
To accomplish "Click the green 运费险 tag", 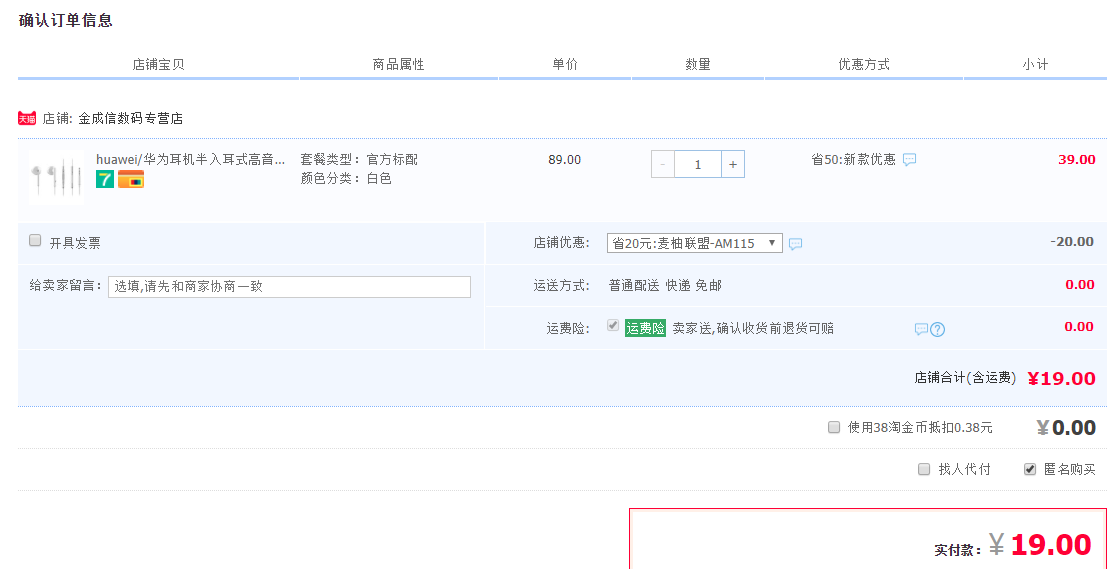I will click(645, 328).
